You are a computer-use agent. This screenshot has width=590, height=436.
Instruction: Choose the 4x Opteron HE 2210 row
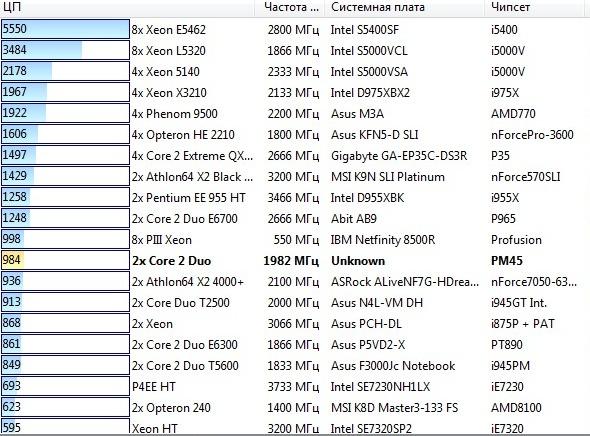(x=295, y=135)
